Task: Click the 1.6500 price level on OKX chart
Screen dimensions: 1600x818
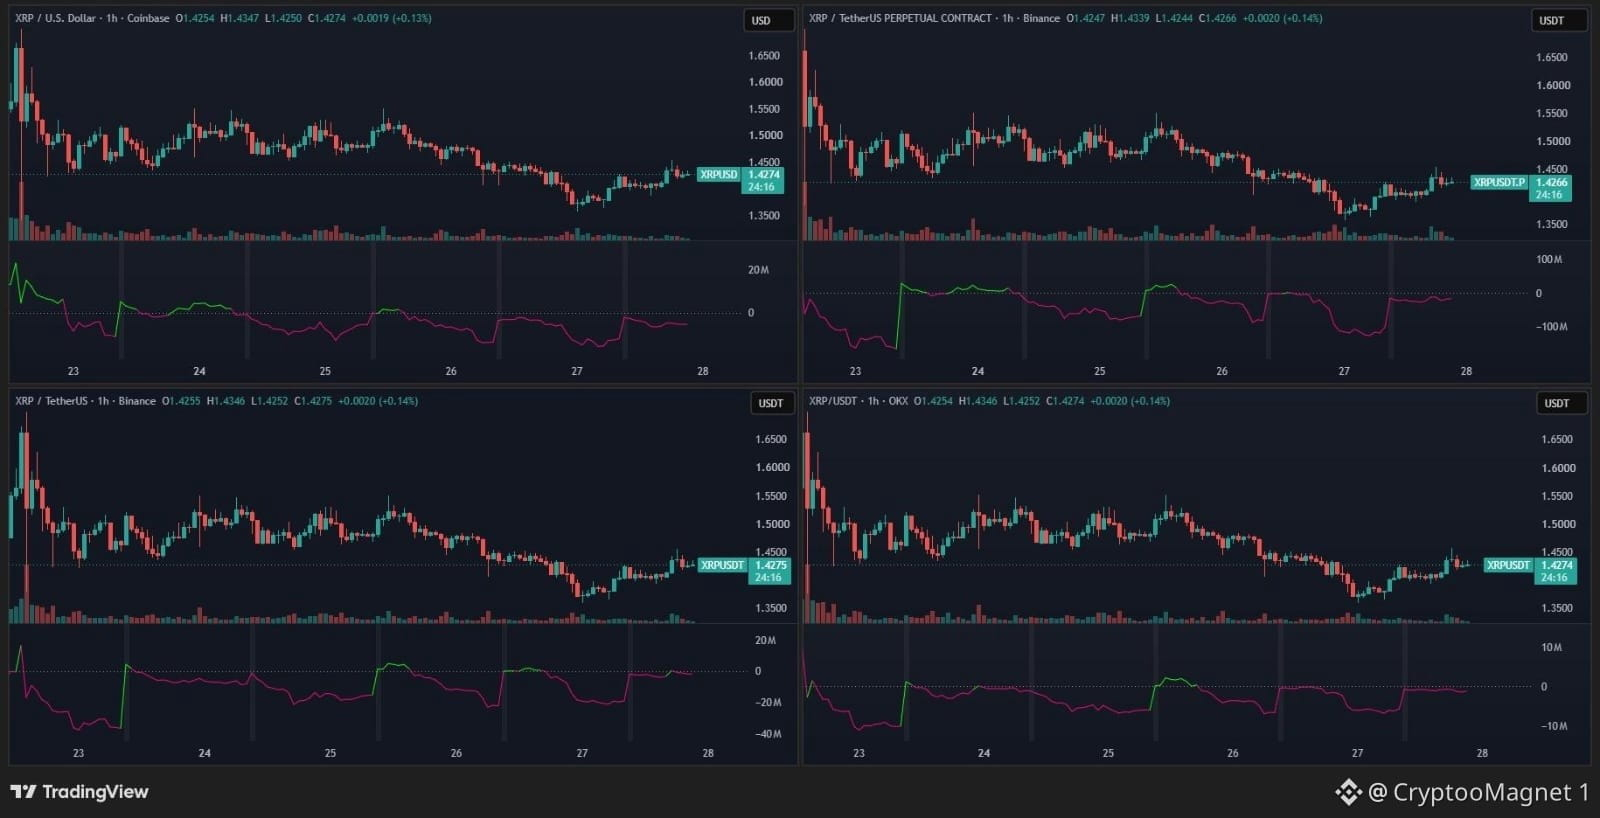Action: 1557,439
